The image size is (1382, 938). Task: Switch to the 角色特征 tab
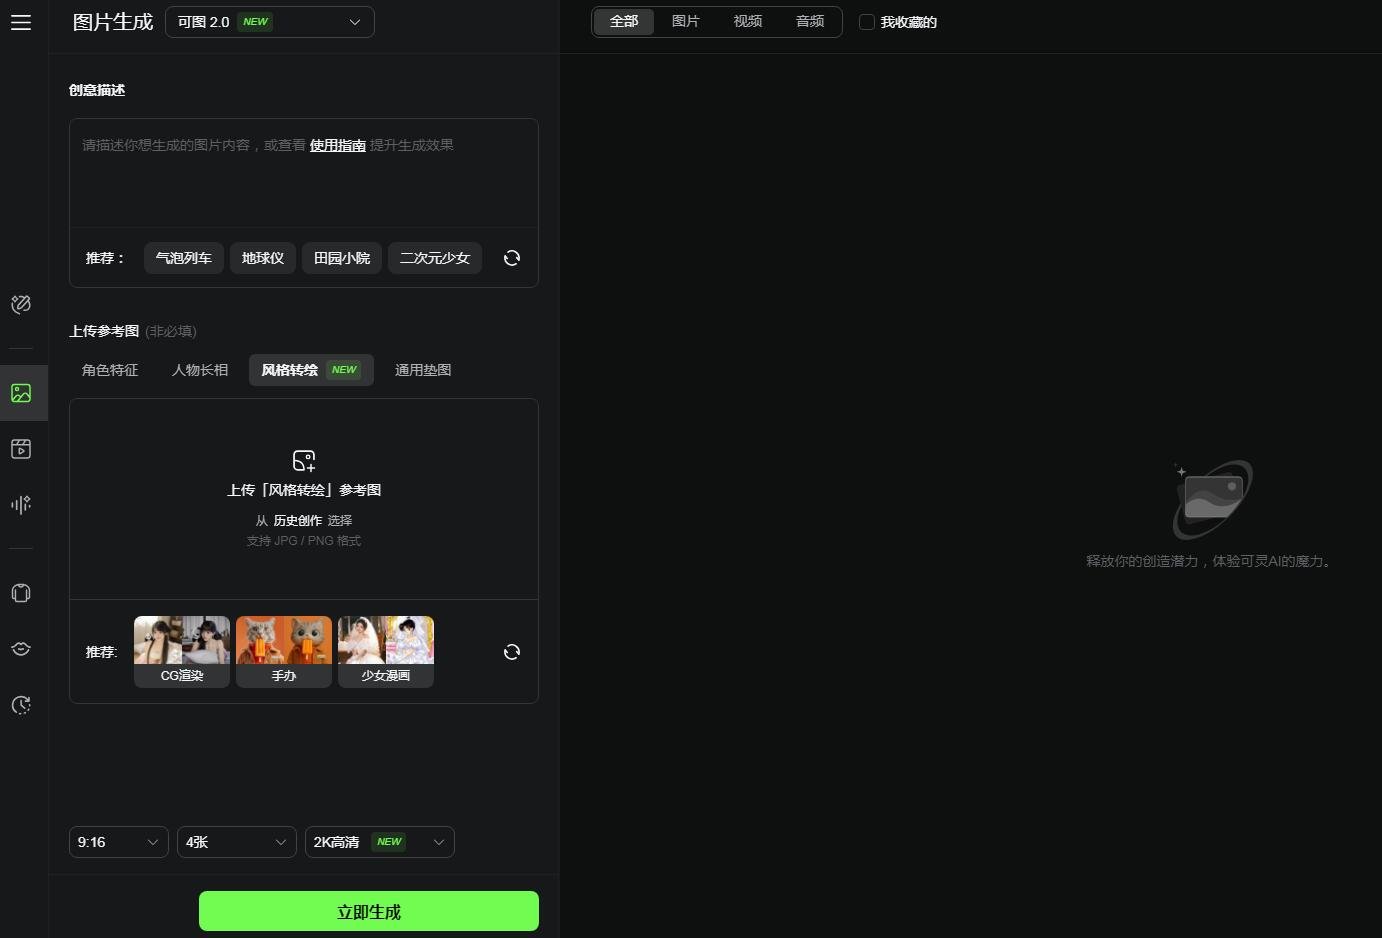click(110, 370)
